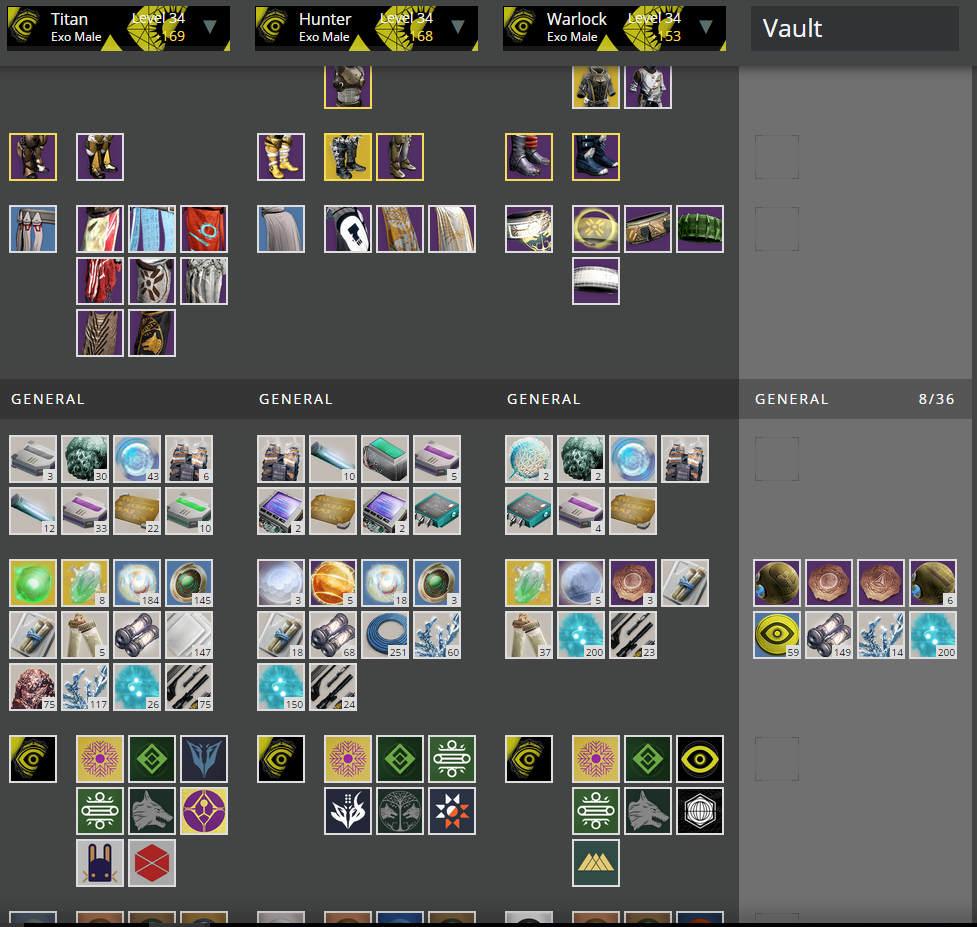This screenshot has width=977, height=927.
Task: Select the Hunter white wolf-tree emblem
Action: [x=400, y=811]
